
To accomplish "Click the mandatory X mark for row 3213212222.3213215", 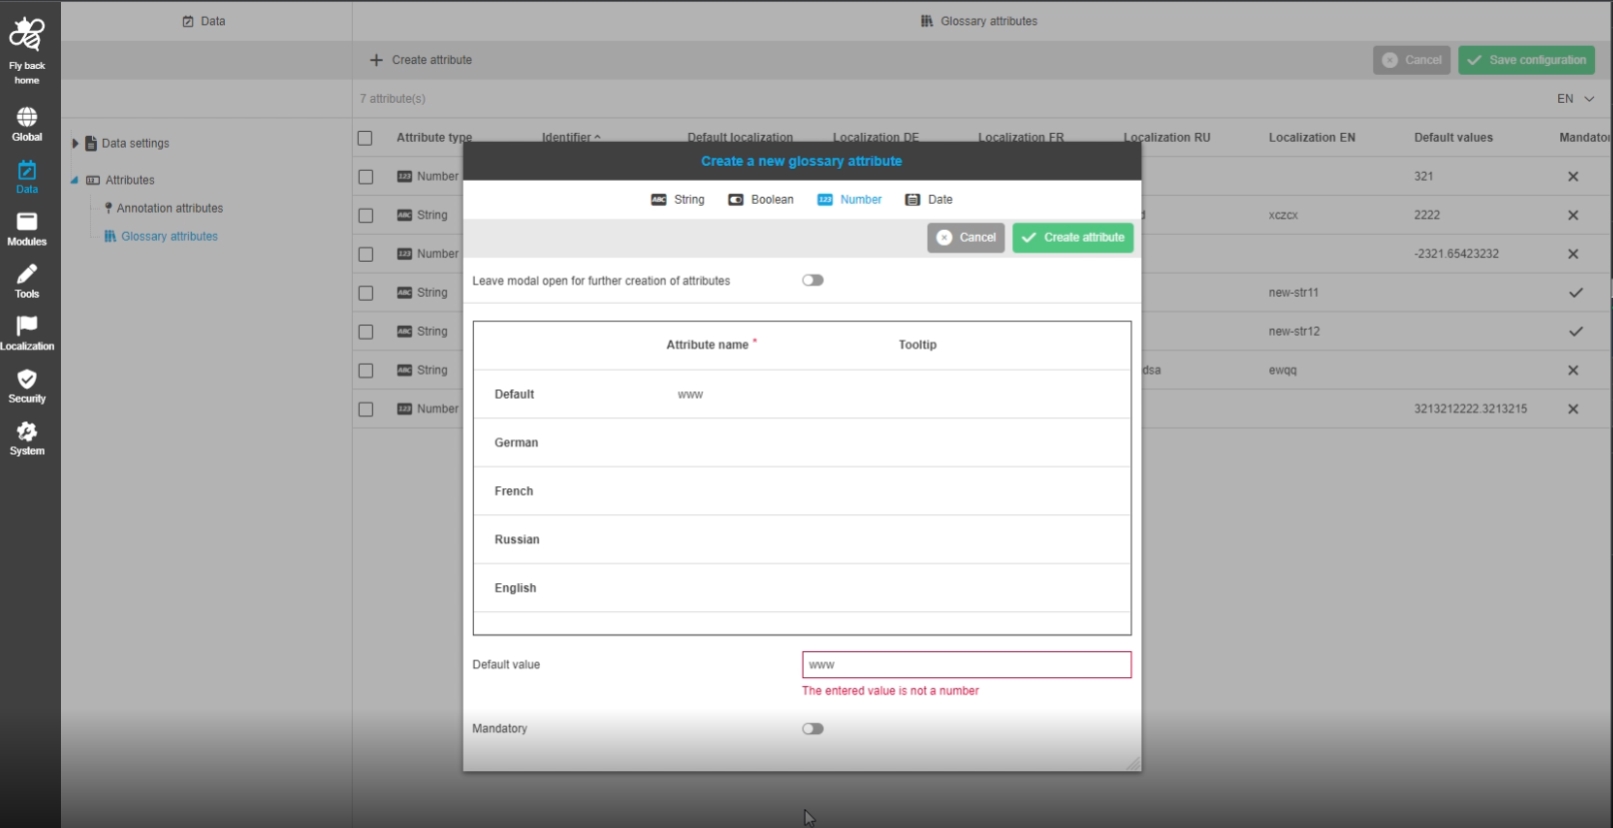I will 1573,409.
